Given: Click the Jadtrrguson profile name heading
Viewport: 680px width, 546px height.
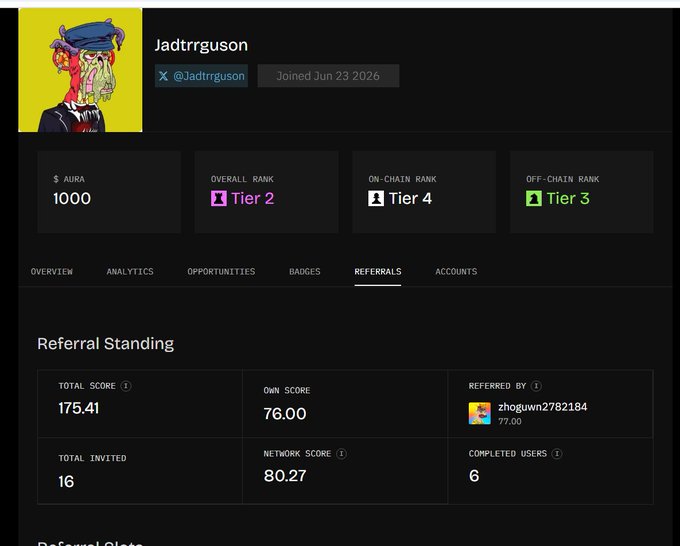Looking at the screenshot, I should pos(201,45).
